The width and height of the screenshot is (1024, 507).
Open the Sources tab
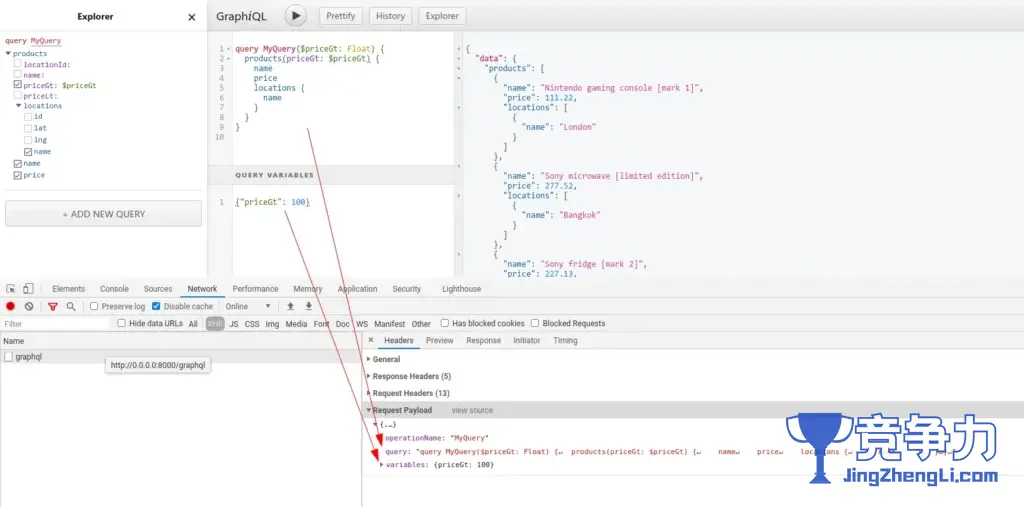tap(158, 289)
